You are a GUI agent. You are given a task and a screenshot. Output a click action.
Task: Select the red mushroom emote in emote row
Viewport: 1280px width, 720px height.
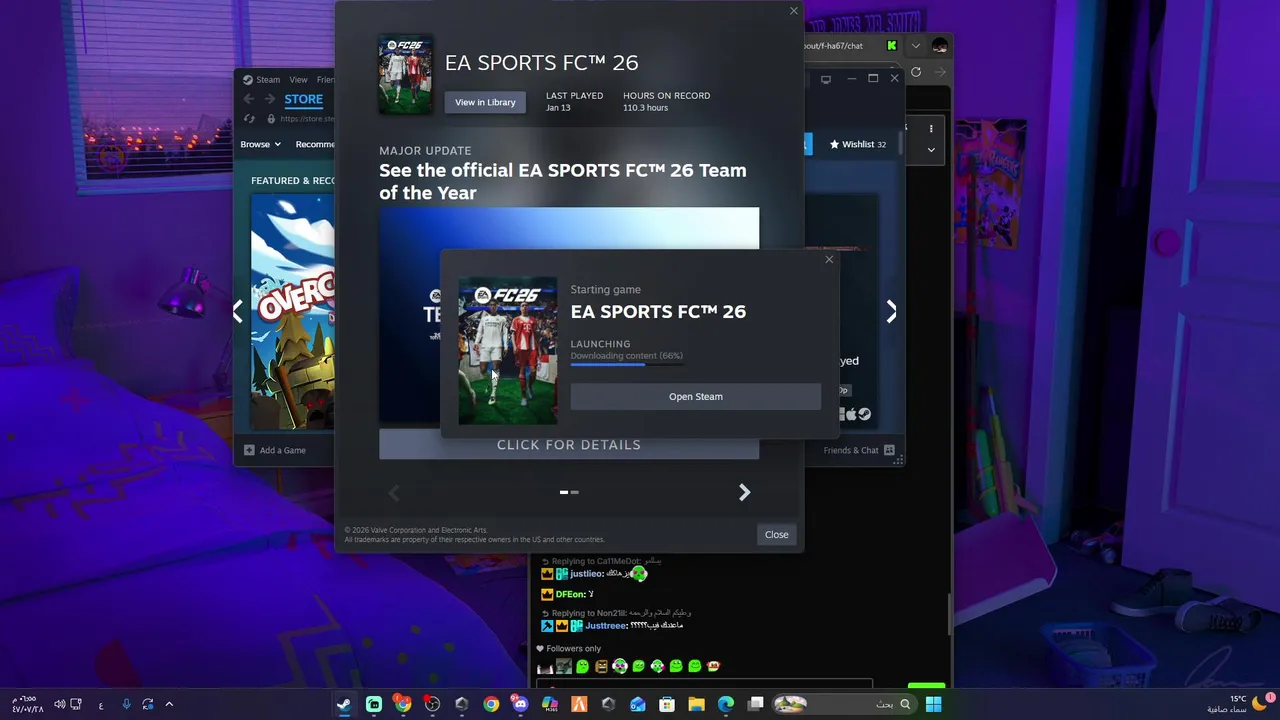coord(713,666)
